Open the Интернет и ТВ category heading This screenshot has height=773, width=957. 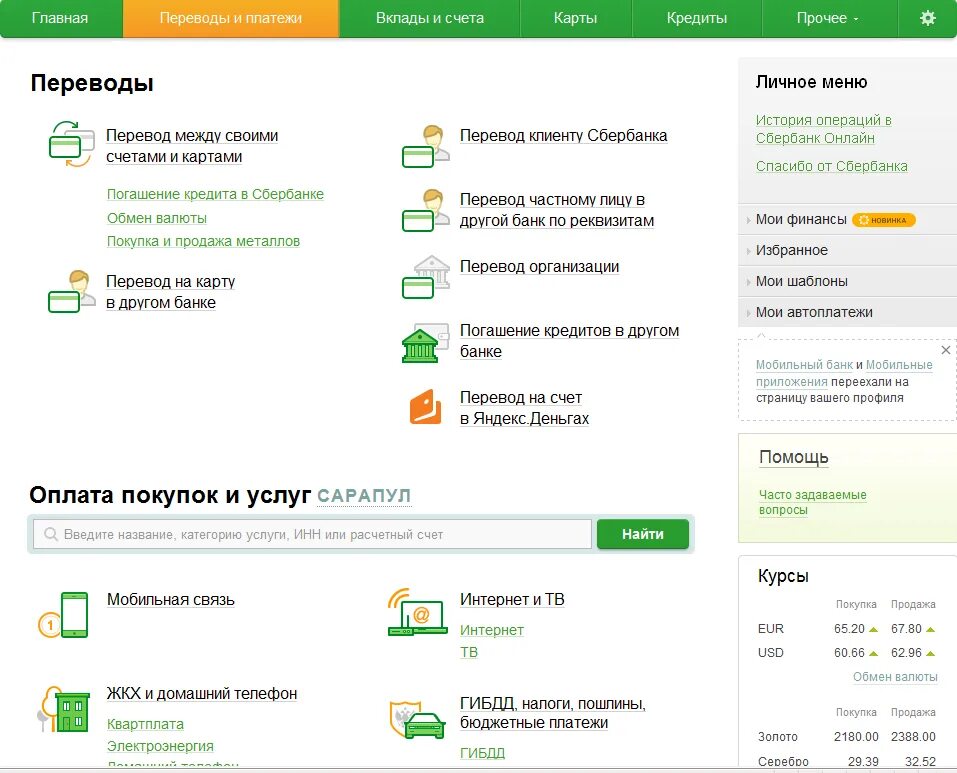point(512,599)
